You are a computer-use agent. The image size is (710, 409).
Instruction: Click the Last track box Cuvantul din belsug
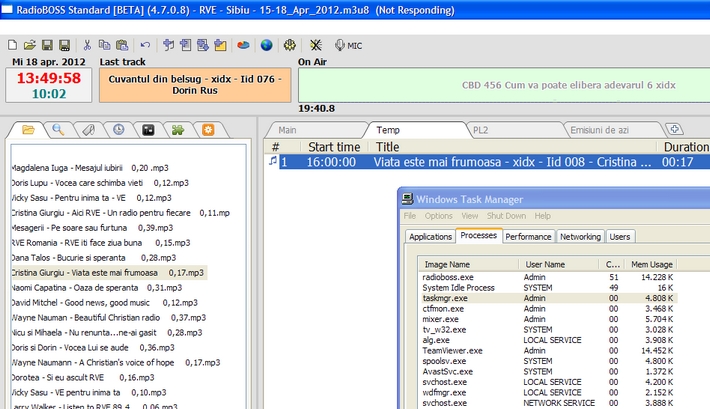pyautogui.click(x=195, y=85)
